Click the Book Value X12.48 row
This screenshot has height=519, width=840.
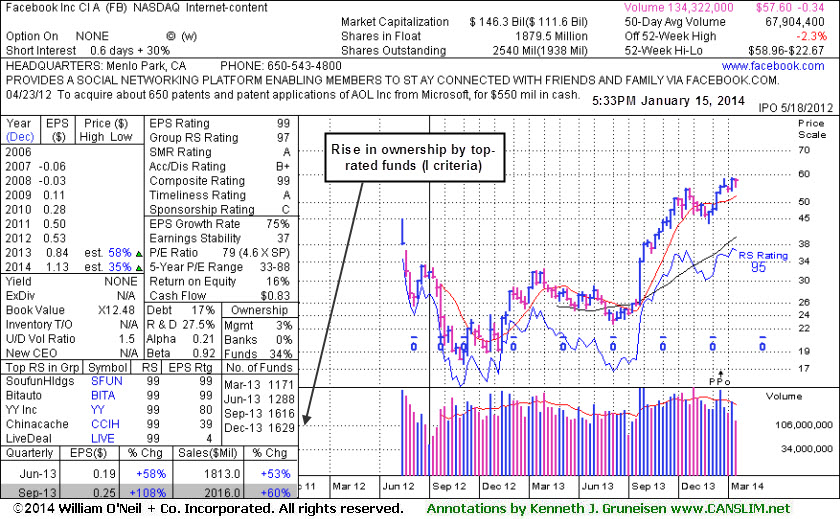[x=70, y=310]
